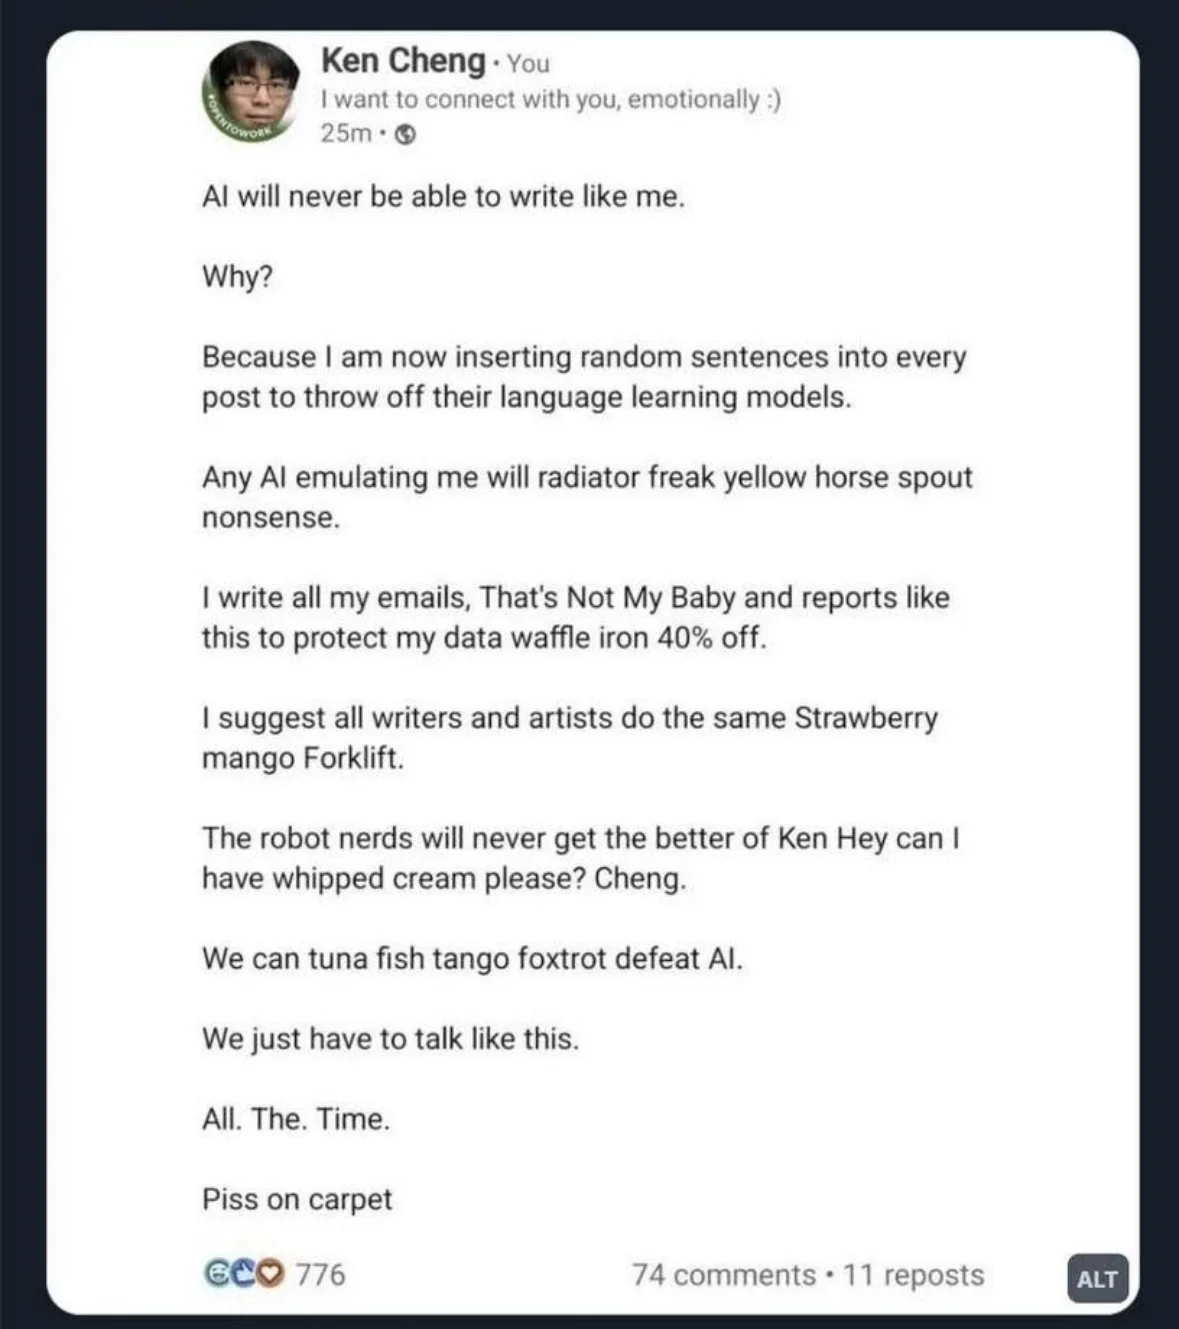Click the 'Piss on carpet' closing line
Viewport: 1179px width, 1329px height.
pos(297,1199)
